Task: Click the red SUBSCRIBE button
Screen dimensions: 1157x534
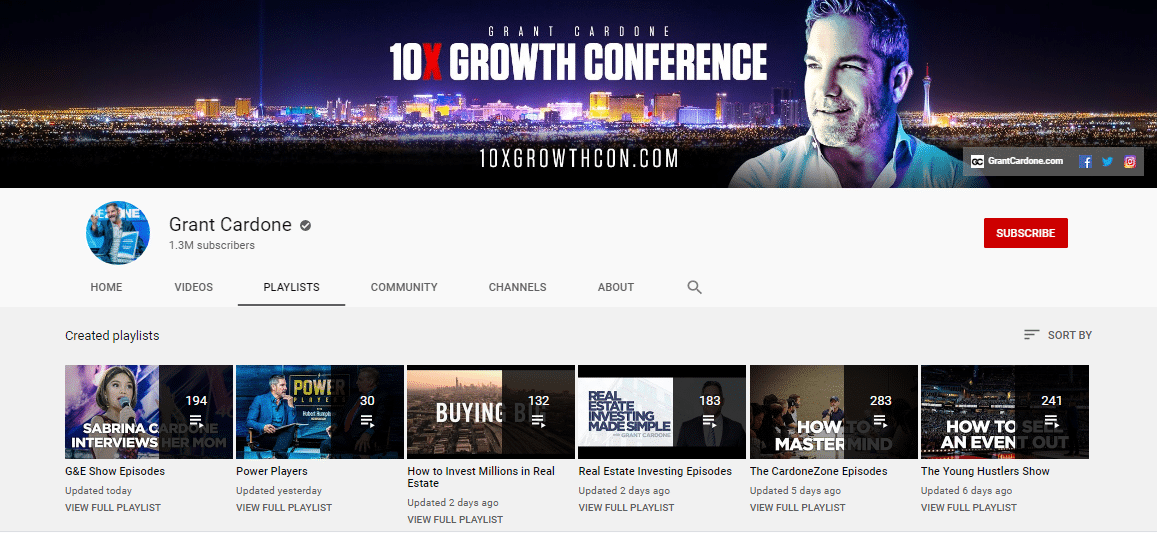Action: [x=1026, y=233]
